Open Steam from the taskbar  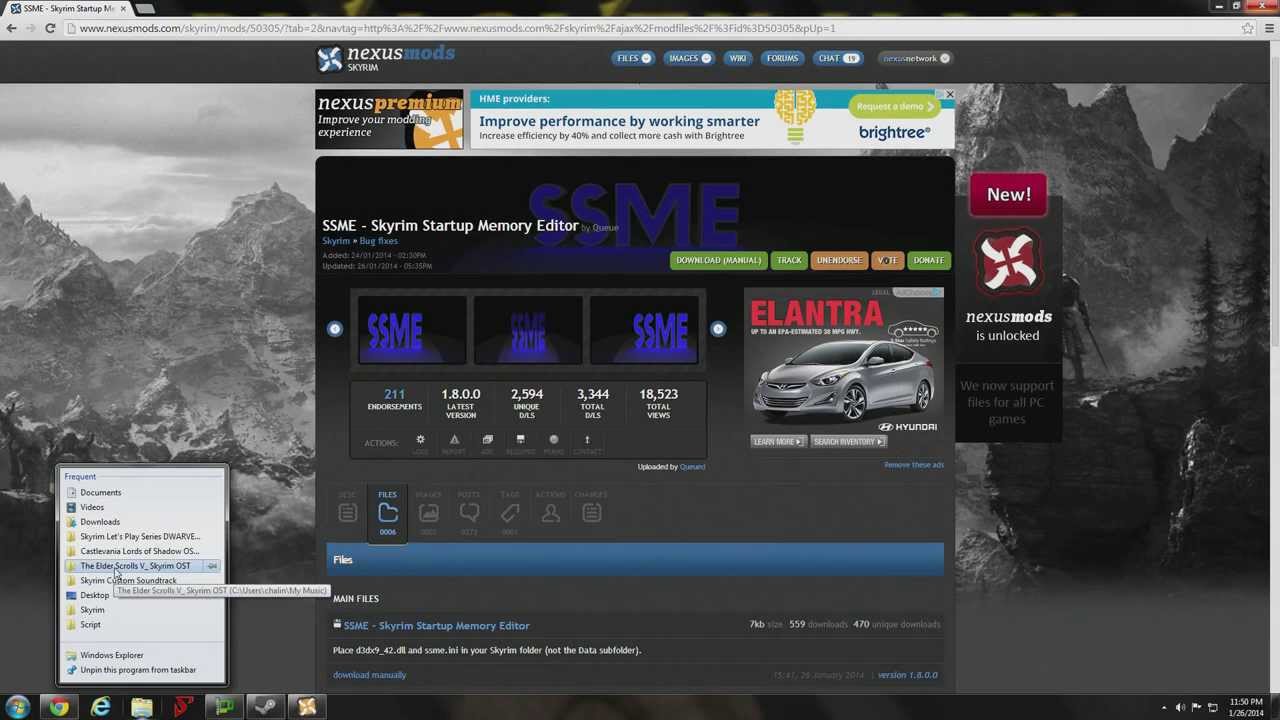click(x=265, y=707)
